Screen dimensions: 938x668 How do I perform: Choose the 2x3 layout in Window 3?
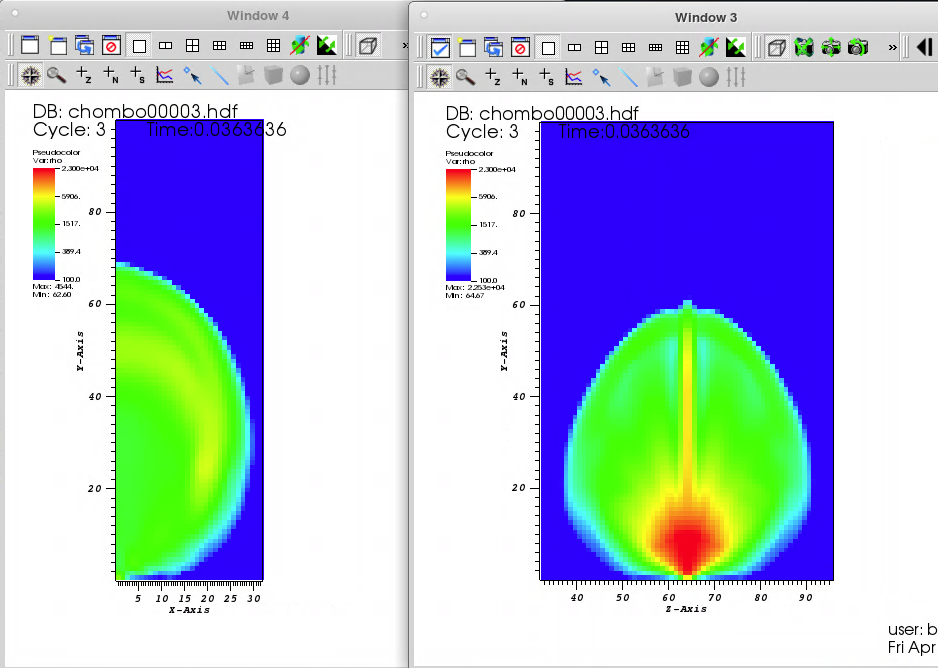(628, 47)
